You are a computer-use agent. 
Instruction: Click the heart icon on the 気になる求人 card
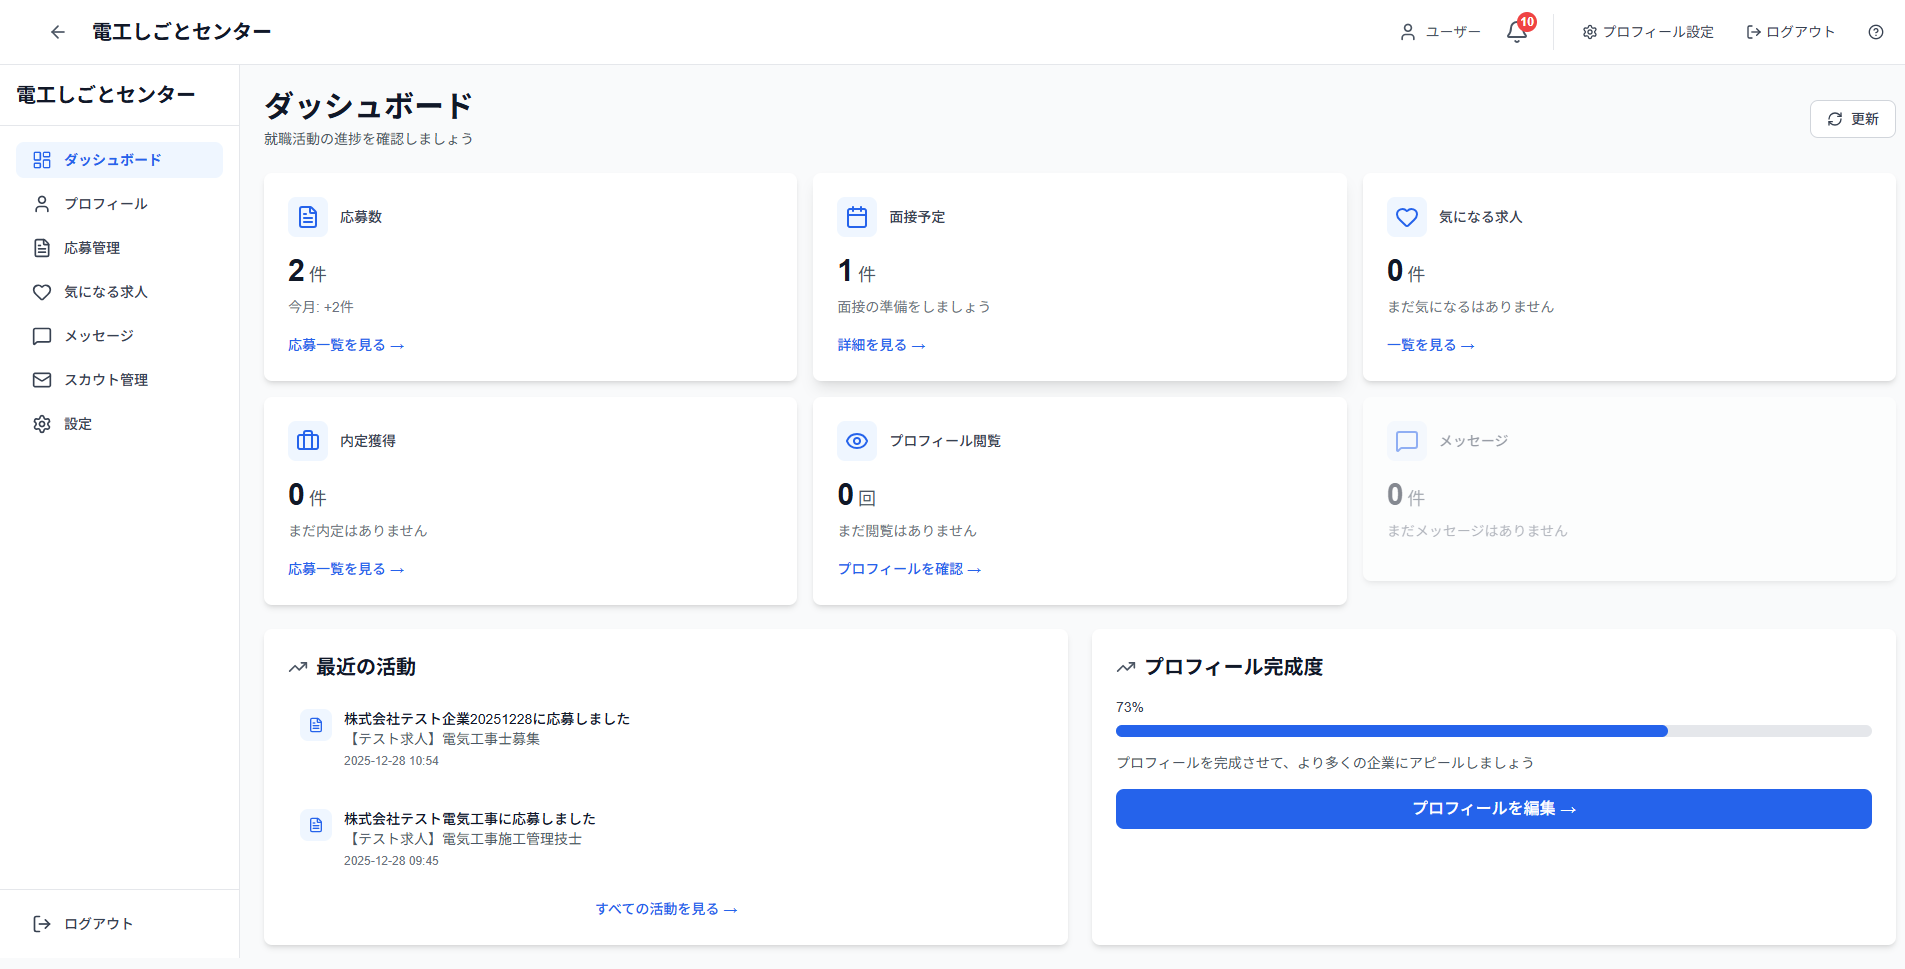click(1406, 216)
